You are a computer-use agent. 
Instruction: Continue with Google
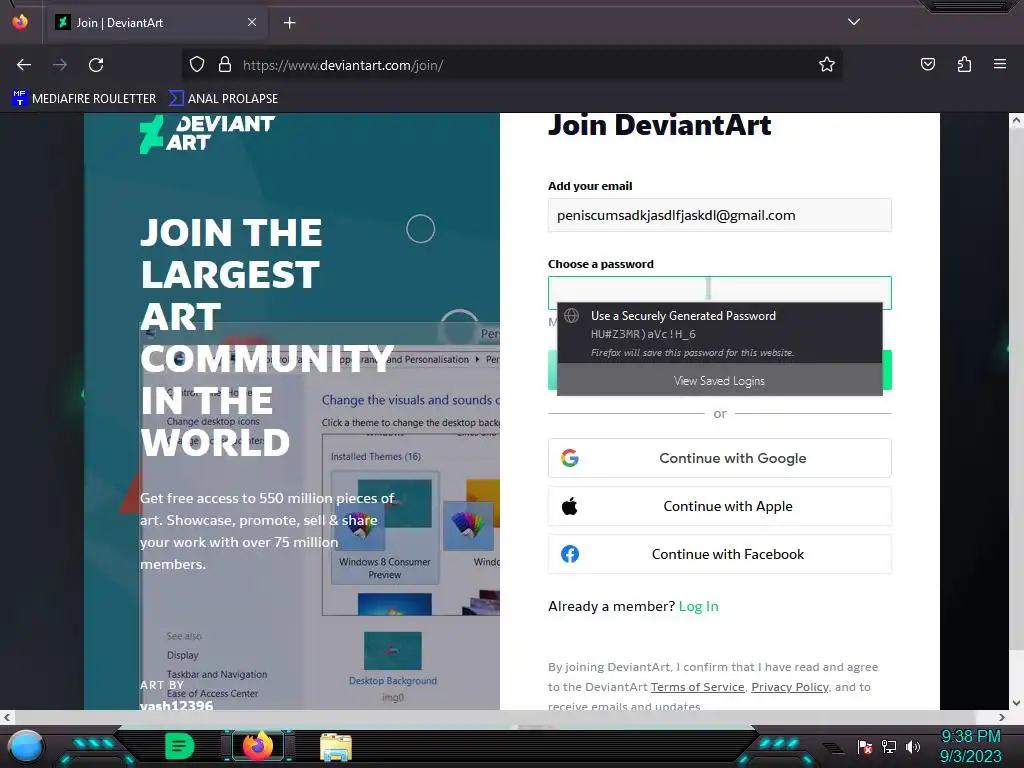click(x=720, y=458)
